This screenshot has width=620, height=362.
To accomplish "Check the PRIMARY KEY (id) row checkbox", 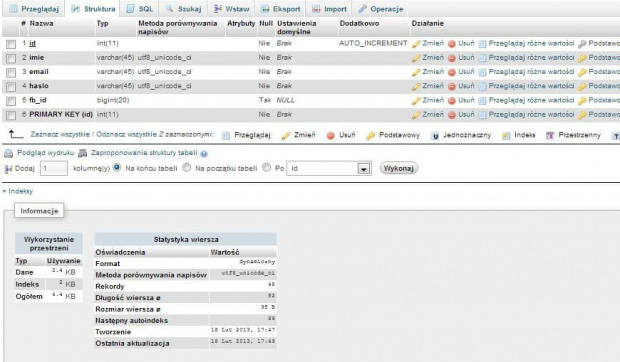I will click(x=11, y=115).
